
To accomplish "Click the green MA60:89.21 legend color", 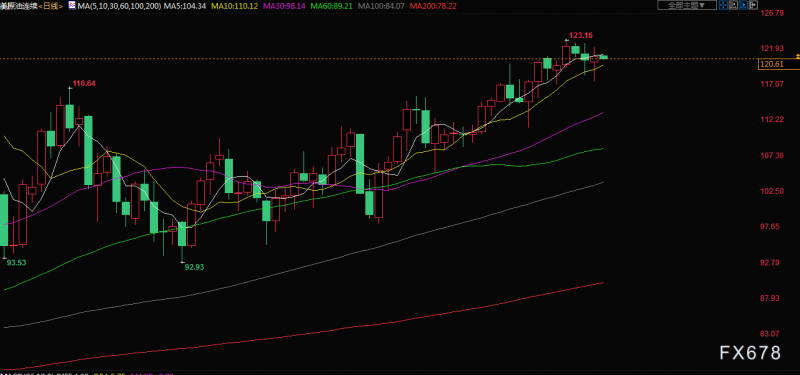I will click(332, 6).
